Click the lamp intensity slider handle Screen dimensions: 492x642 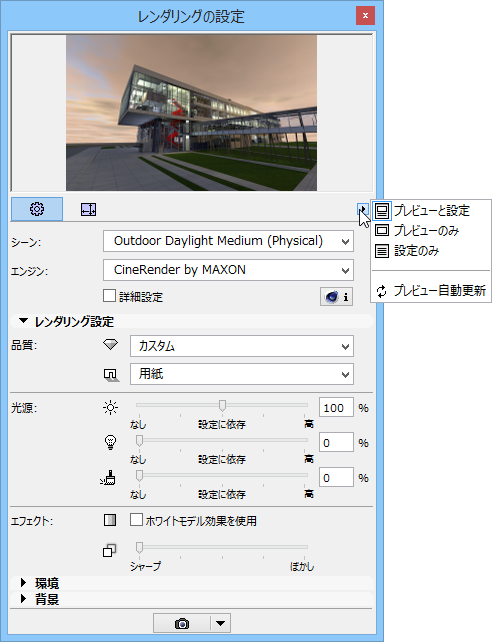(140, 441)
